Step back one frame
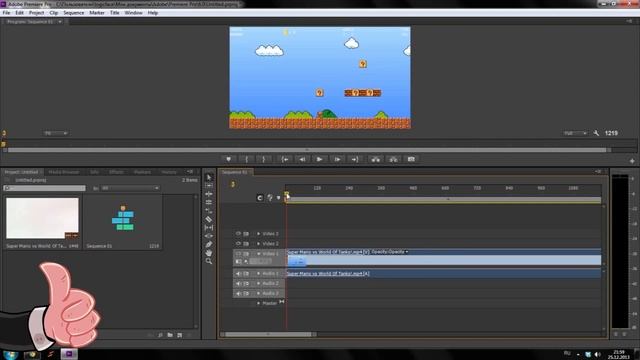Viewport: 640px width, 360px height. (302, 159)
